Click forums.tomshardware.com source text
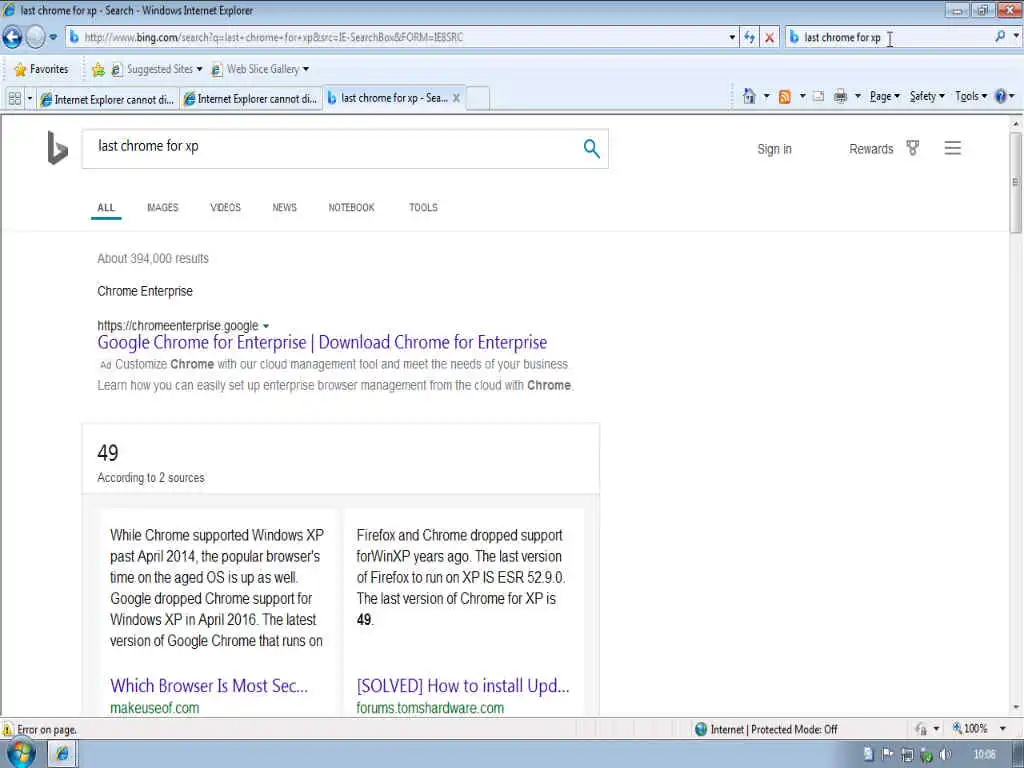The image size is (1024, 768). coord(430,708)
